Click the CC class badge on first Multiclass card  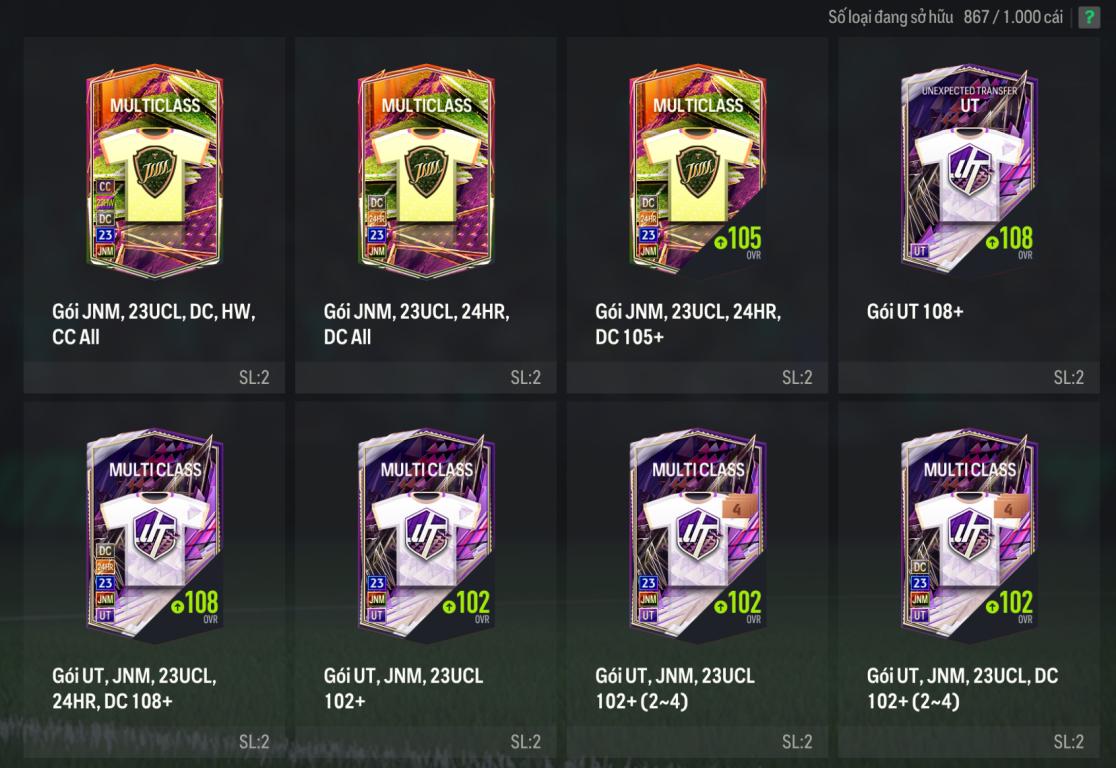coord(105,186)
